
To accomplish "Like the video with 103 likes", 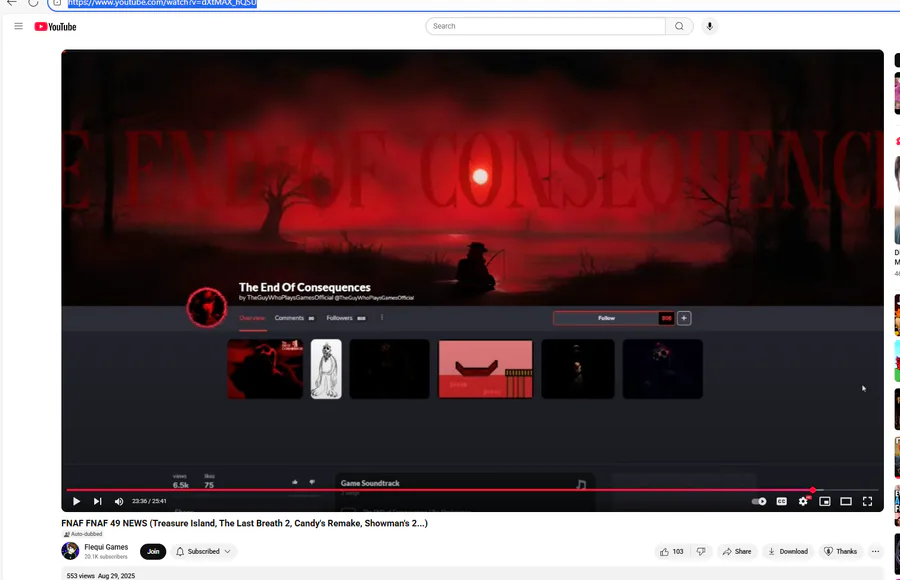I will (x=672, y=551).
